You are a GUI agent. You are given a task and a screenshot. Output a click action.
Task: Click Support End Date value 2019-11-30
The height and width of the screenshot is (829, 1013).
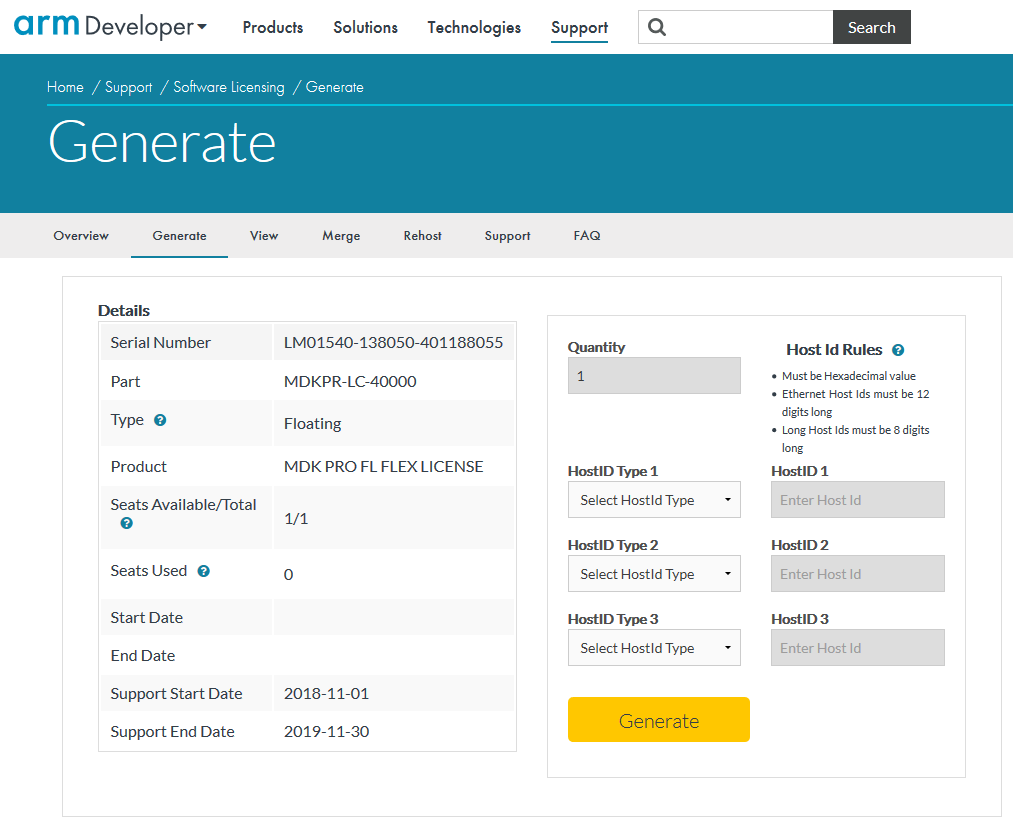pyautogui.click(x=326, y=731)
